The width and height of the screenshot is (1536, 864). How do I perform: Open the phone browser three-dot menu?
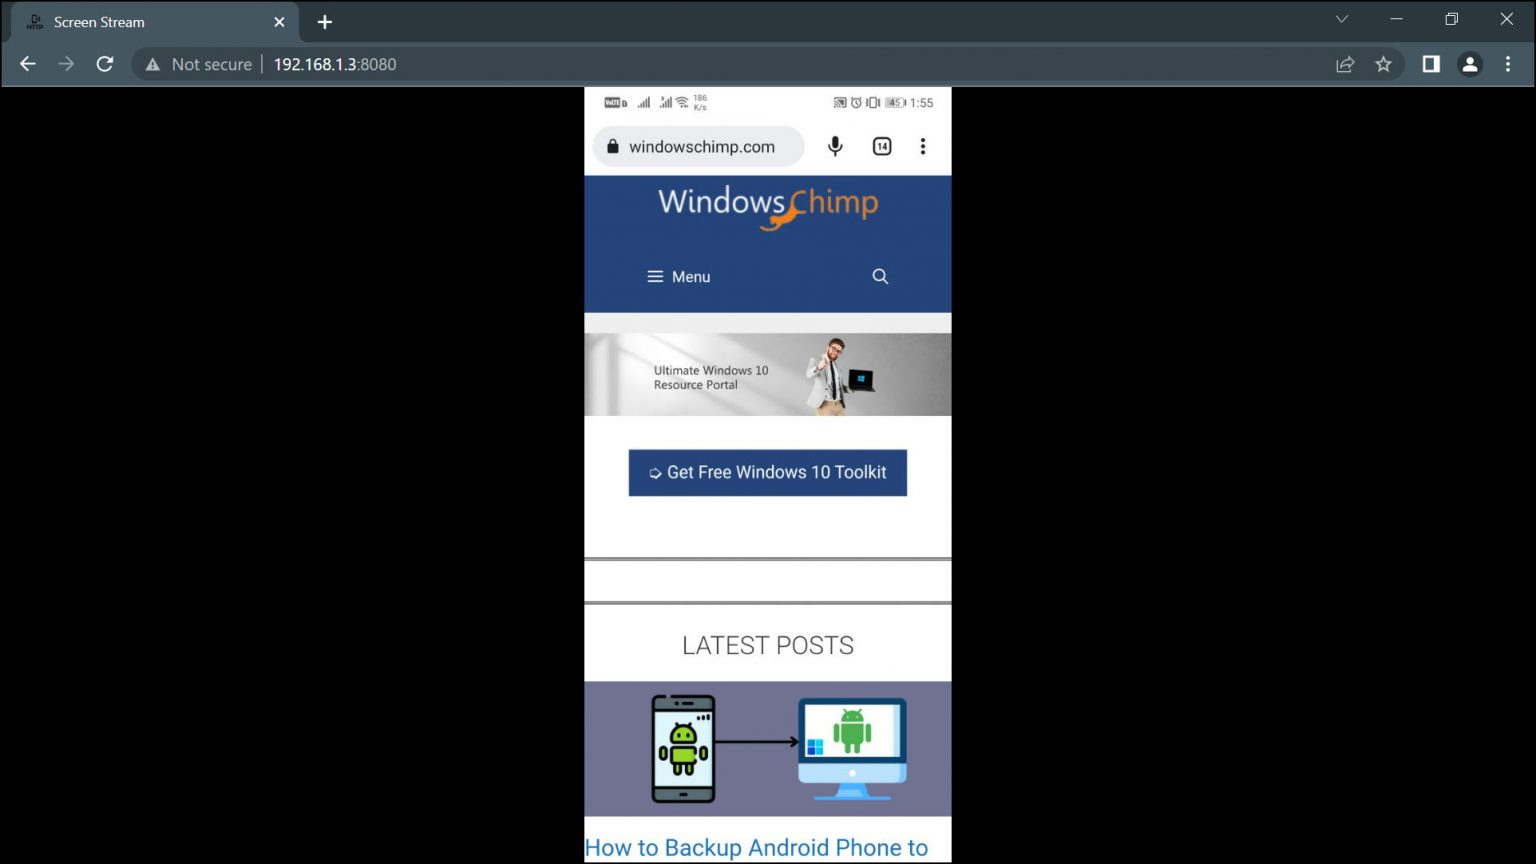point(922,146)
